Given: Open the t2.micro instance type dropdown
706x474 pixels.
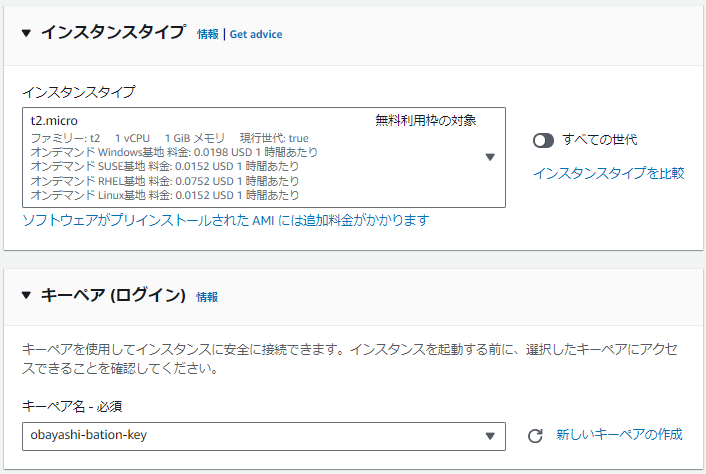Looking at the screenshot, I should coord(264,158).
